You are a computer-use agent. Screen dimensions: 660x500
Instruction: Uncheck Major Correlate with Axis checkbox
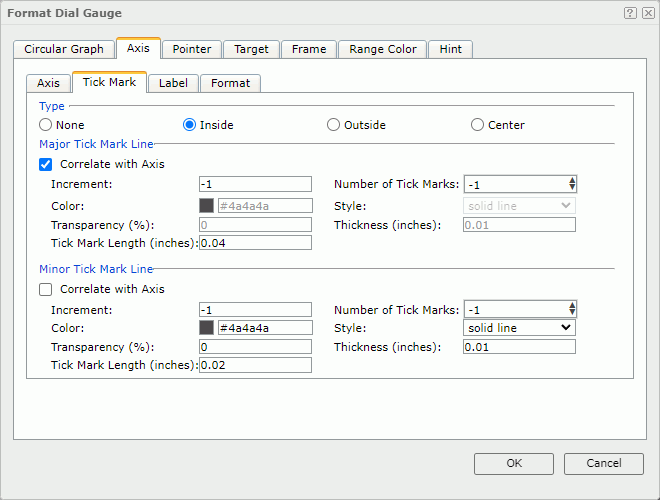[45, 164]
